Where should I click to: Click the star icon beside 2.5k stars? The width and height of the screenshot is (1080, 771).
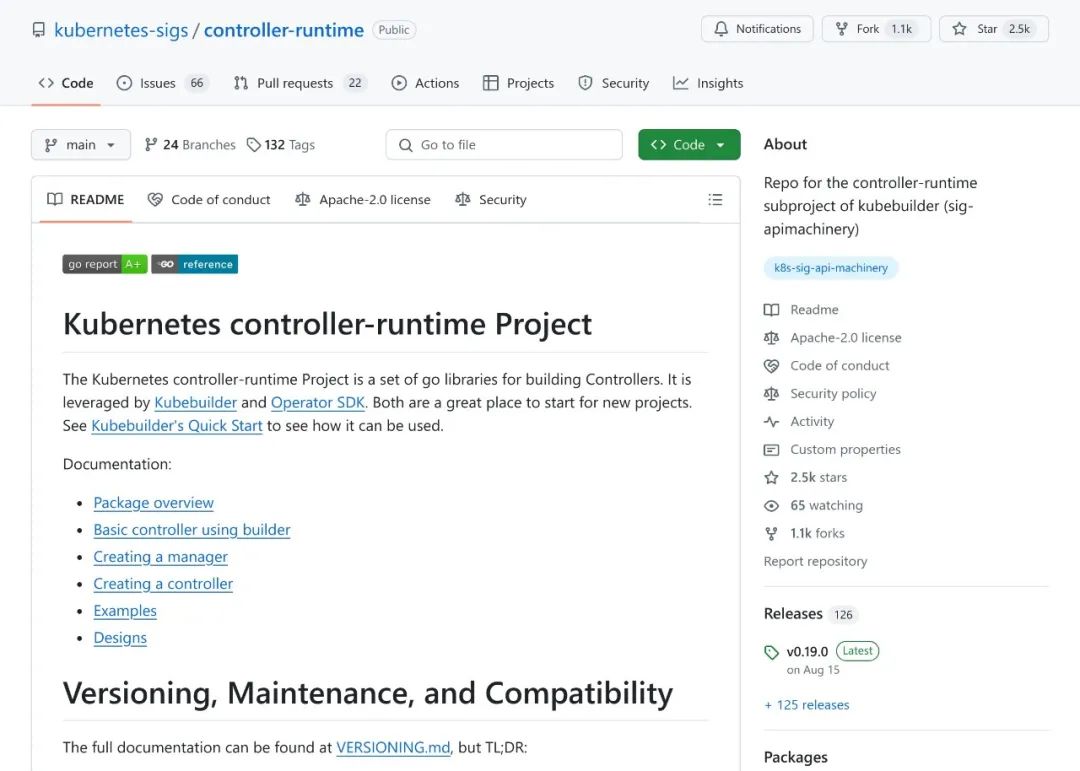771,477
